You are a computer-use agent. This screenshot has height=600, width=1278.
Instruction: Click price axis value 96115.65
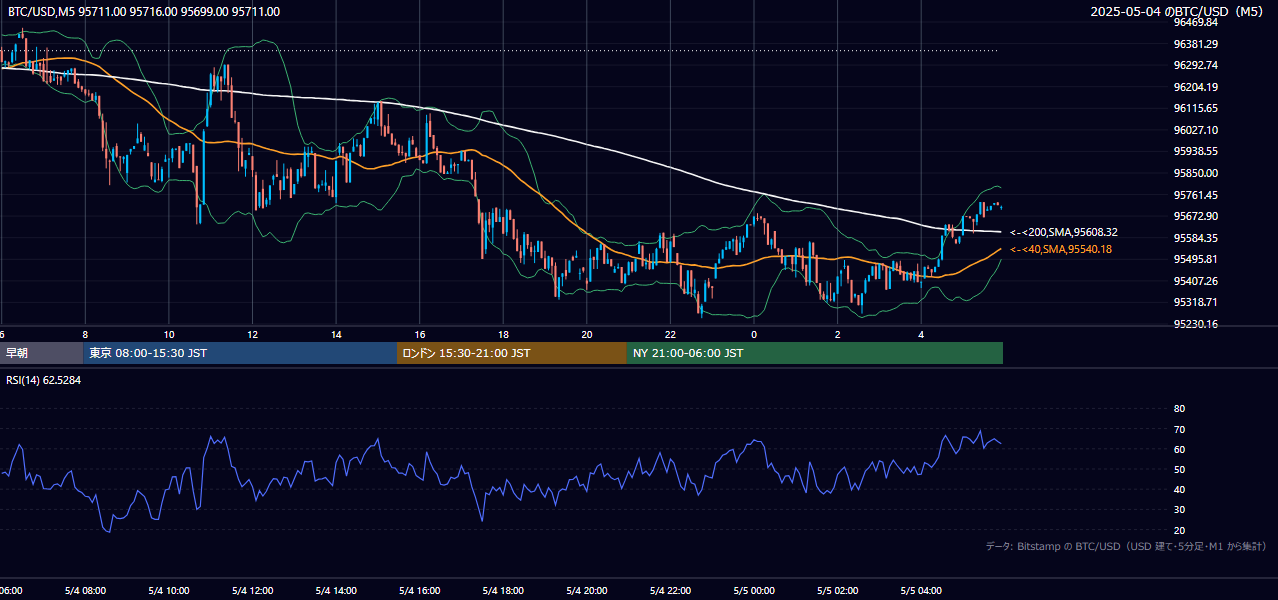1196,108
